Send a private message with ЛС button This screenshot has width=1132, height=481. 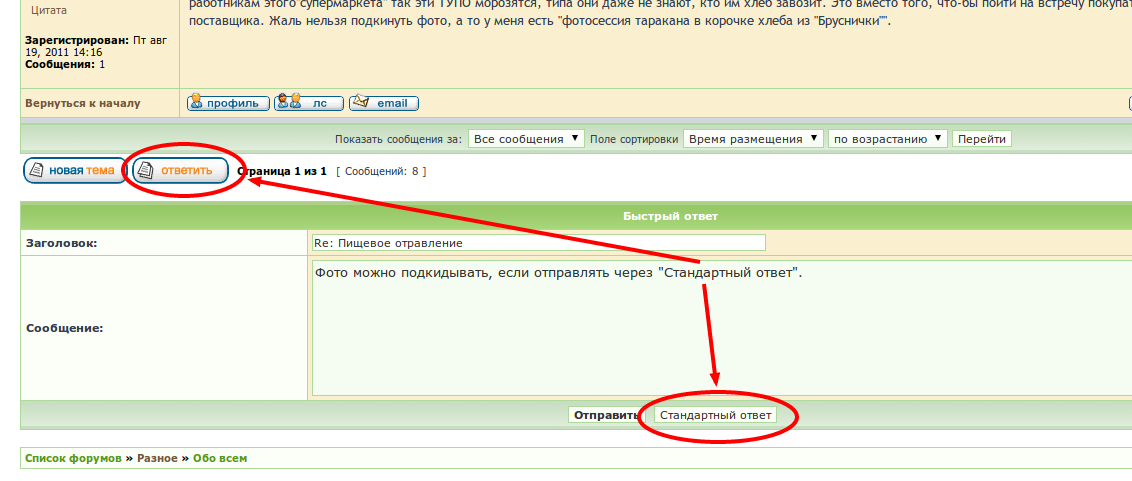[x=309, y=103]
